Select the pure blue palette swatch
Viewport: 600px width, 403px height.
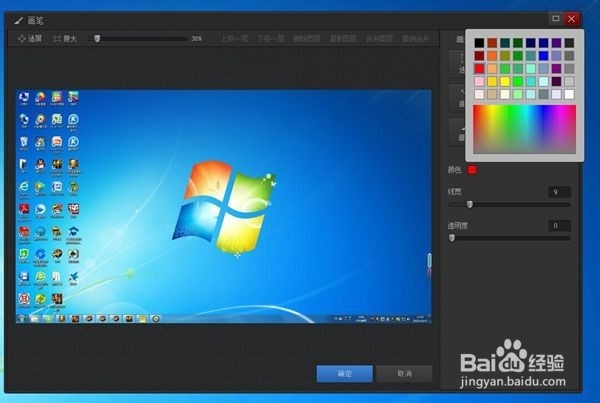pos(543,56)
